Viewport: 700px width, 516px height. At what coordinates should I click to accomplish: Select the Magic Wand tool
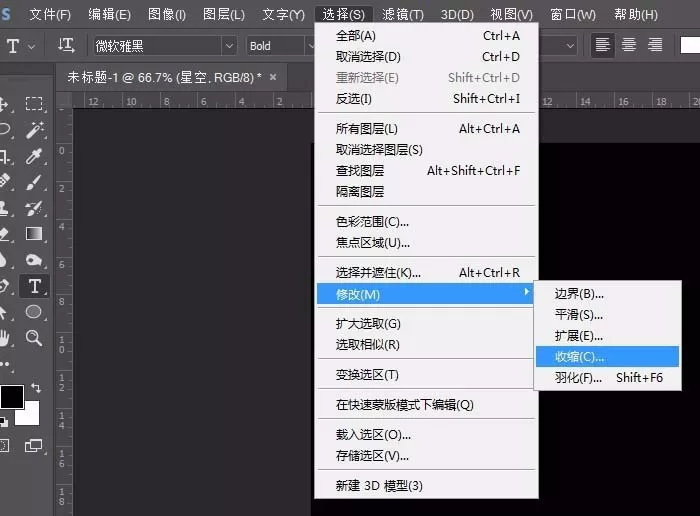[34, 129]
